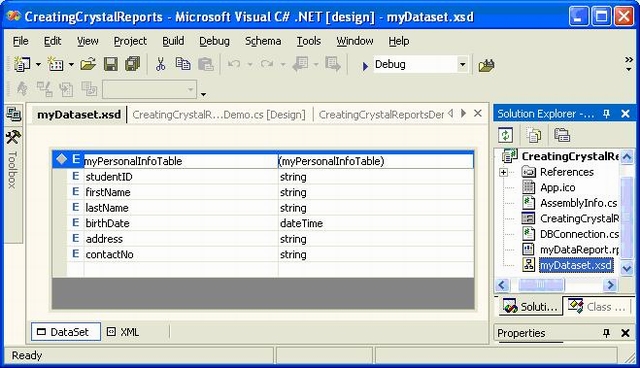Open the Add New Item dropdown arrow

click(x=71, y=64)
